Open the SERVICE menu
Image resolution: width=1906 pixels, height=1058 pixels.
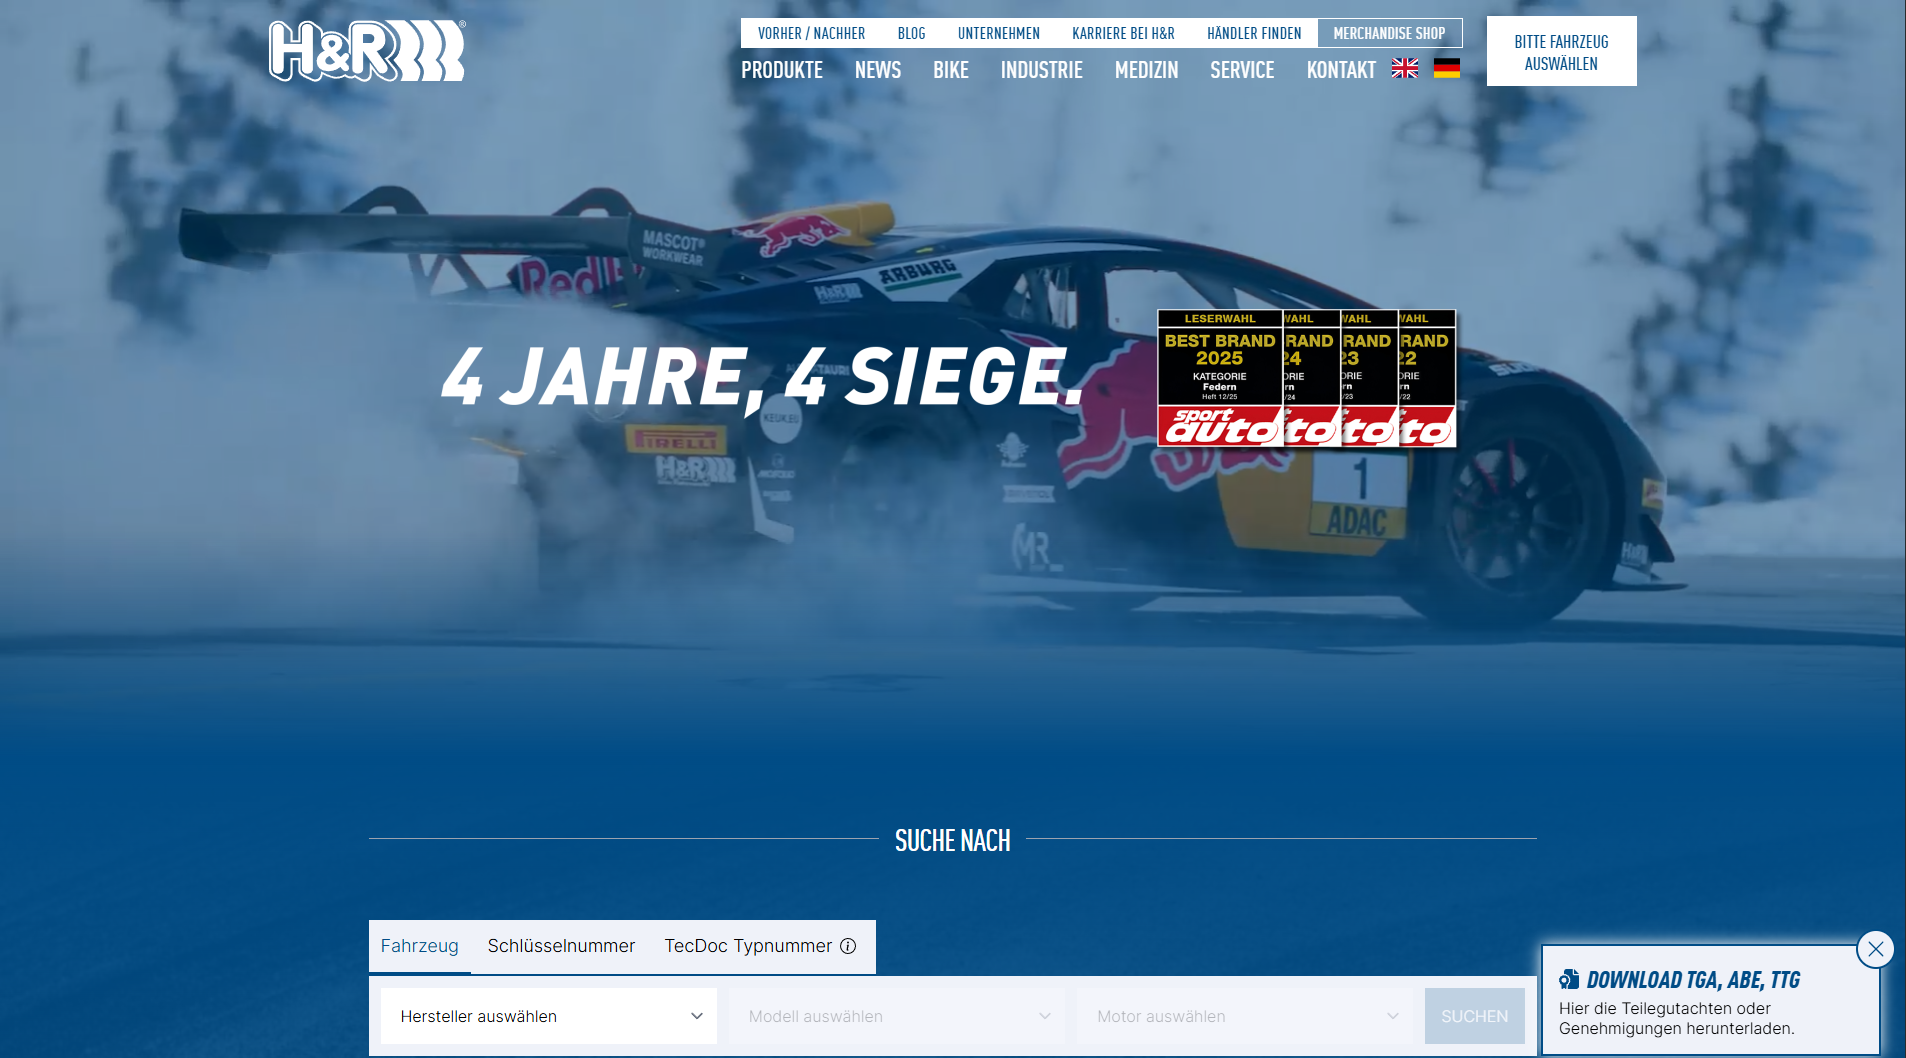click(1241, 70)
